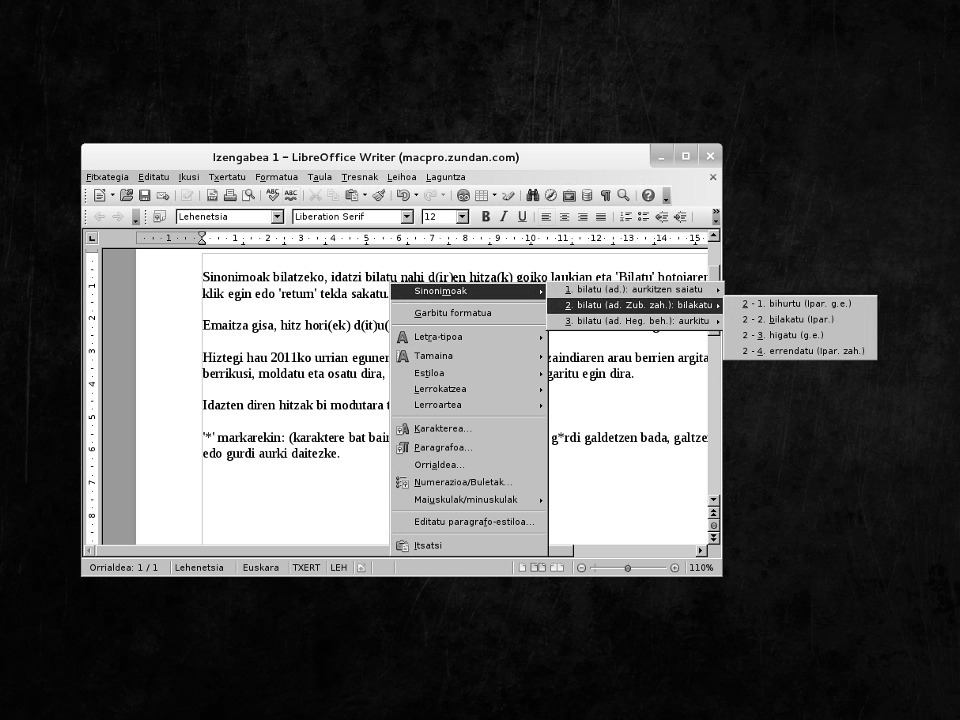Click the Euskara language field in status bar

pyautogui.click(x=261, y=568)
